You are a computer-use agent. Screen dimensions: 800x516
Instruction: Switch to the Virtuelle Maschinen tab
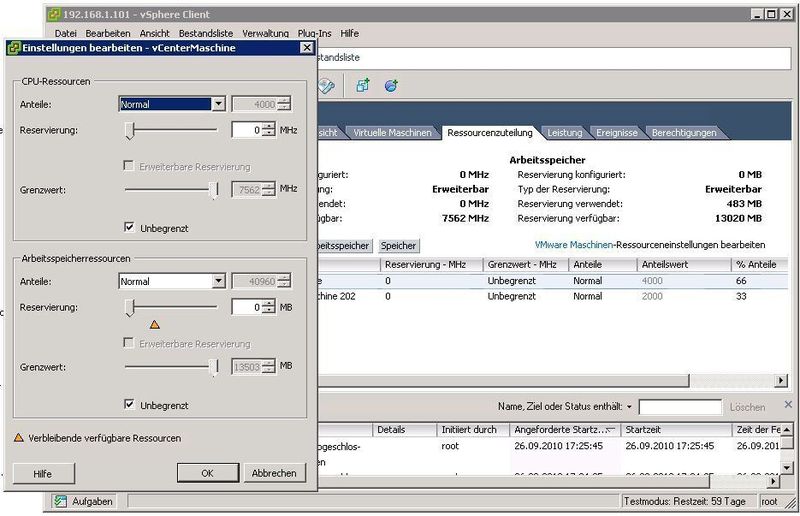[392, 132]
